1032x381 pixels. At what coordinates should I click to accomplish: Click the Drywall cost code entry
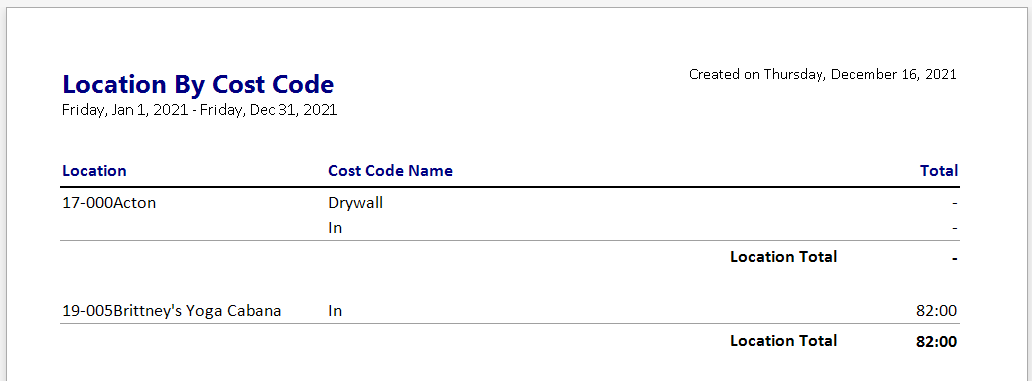tap(355, 203)
